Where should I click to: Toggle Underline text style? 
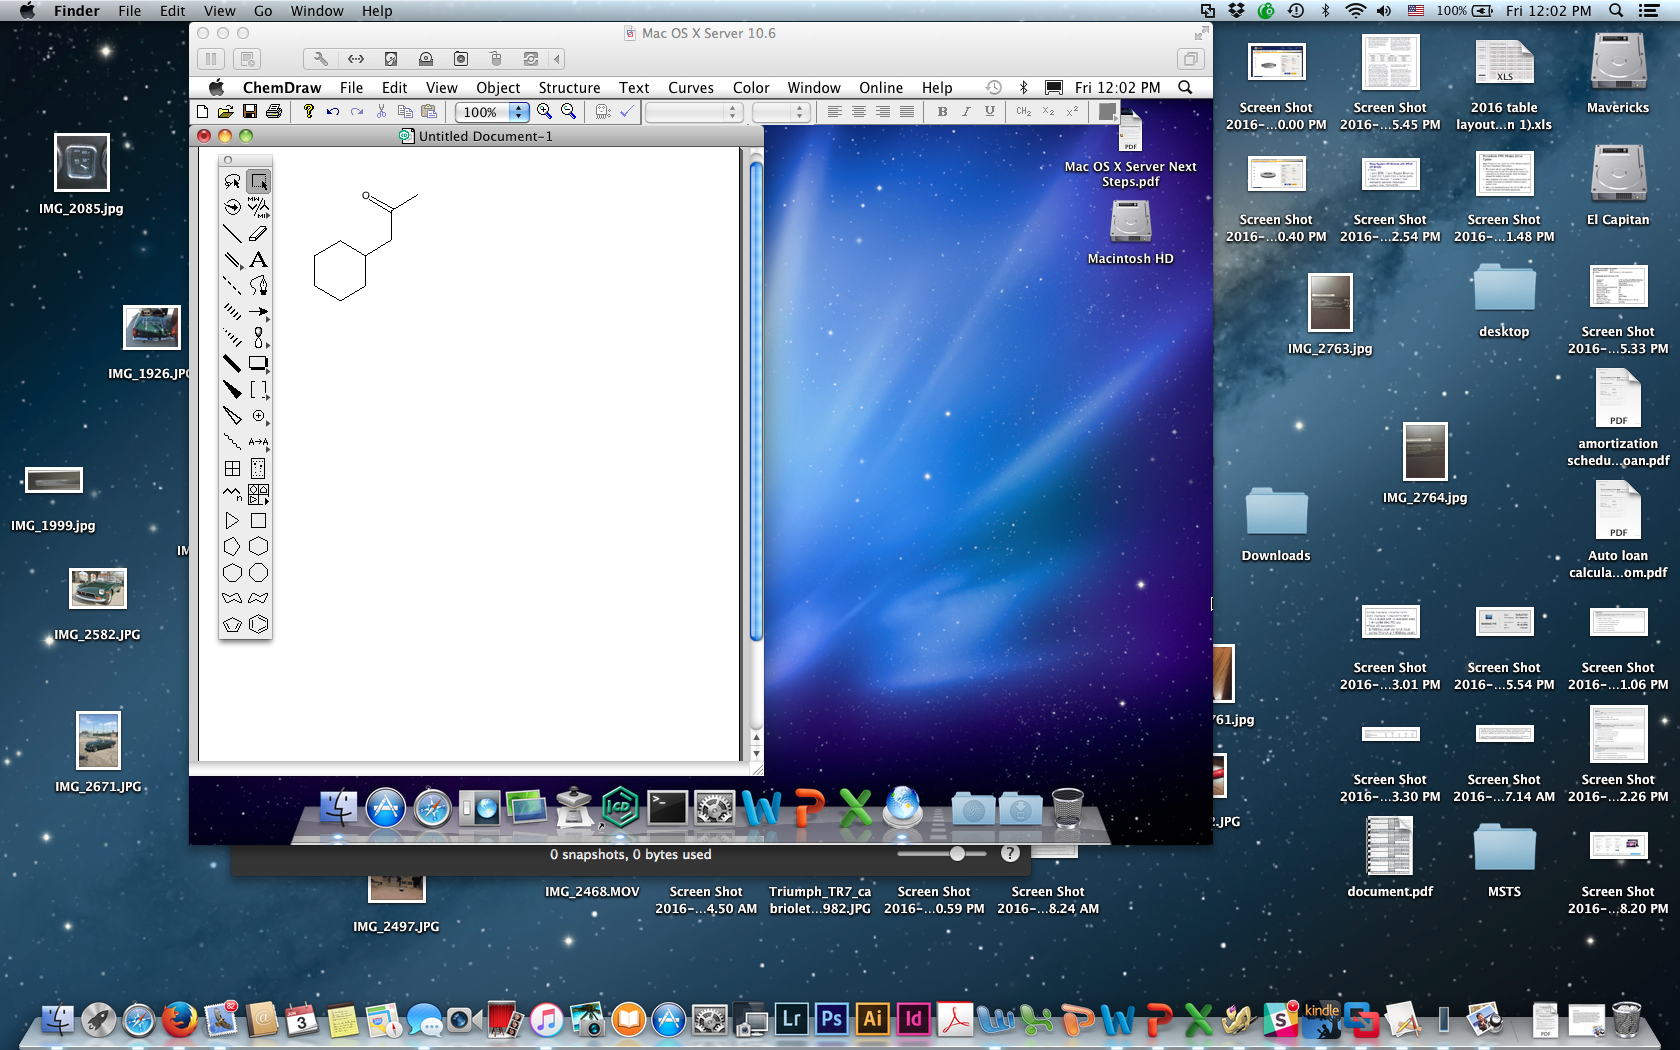coord(990,112)
